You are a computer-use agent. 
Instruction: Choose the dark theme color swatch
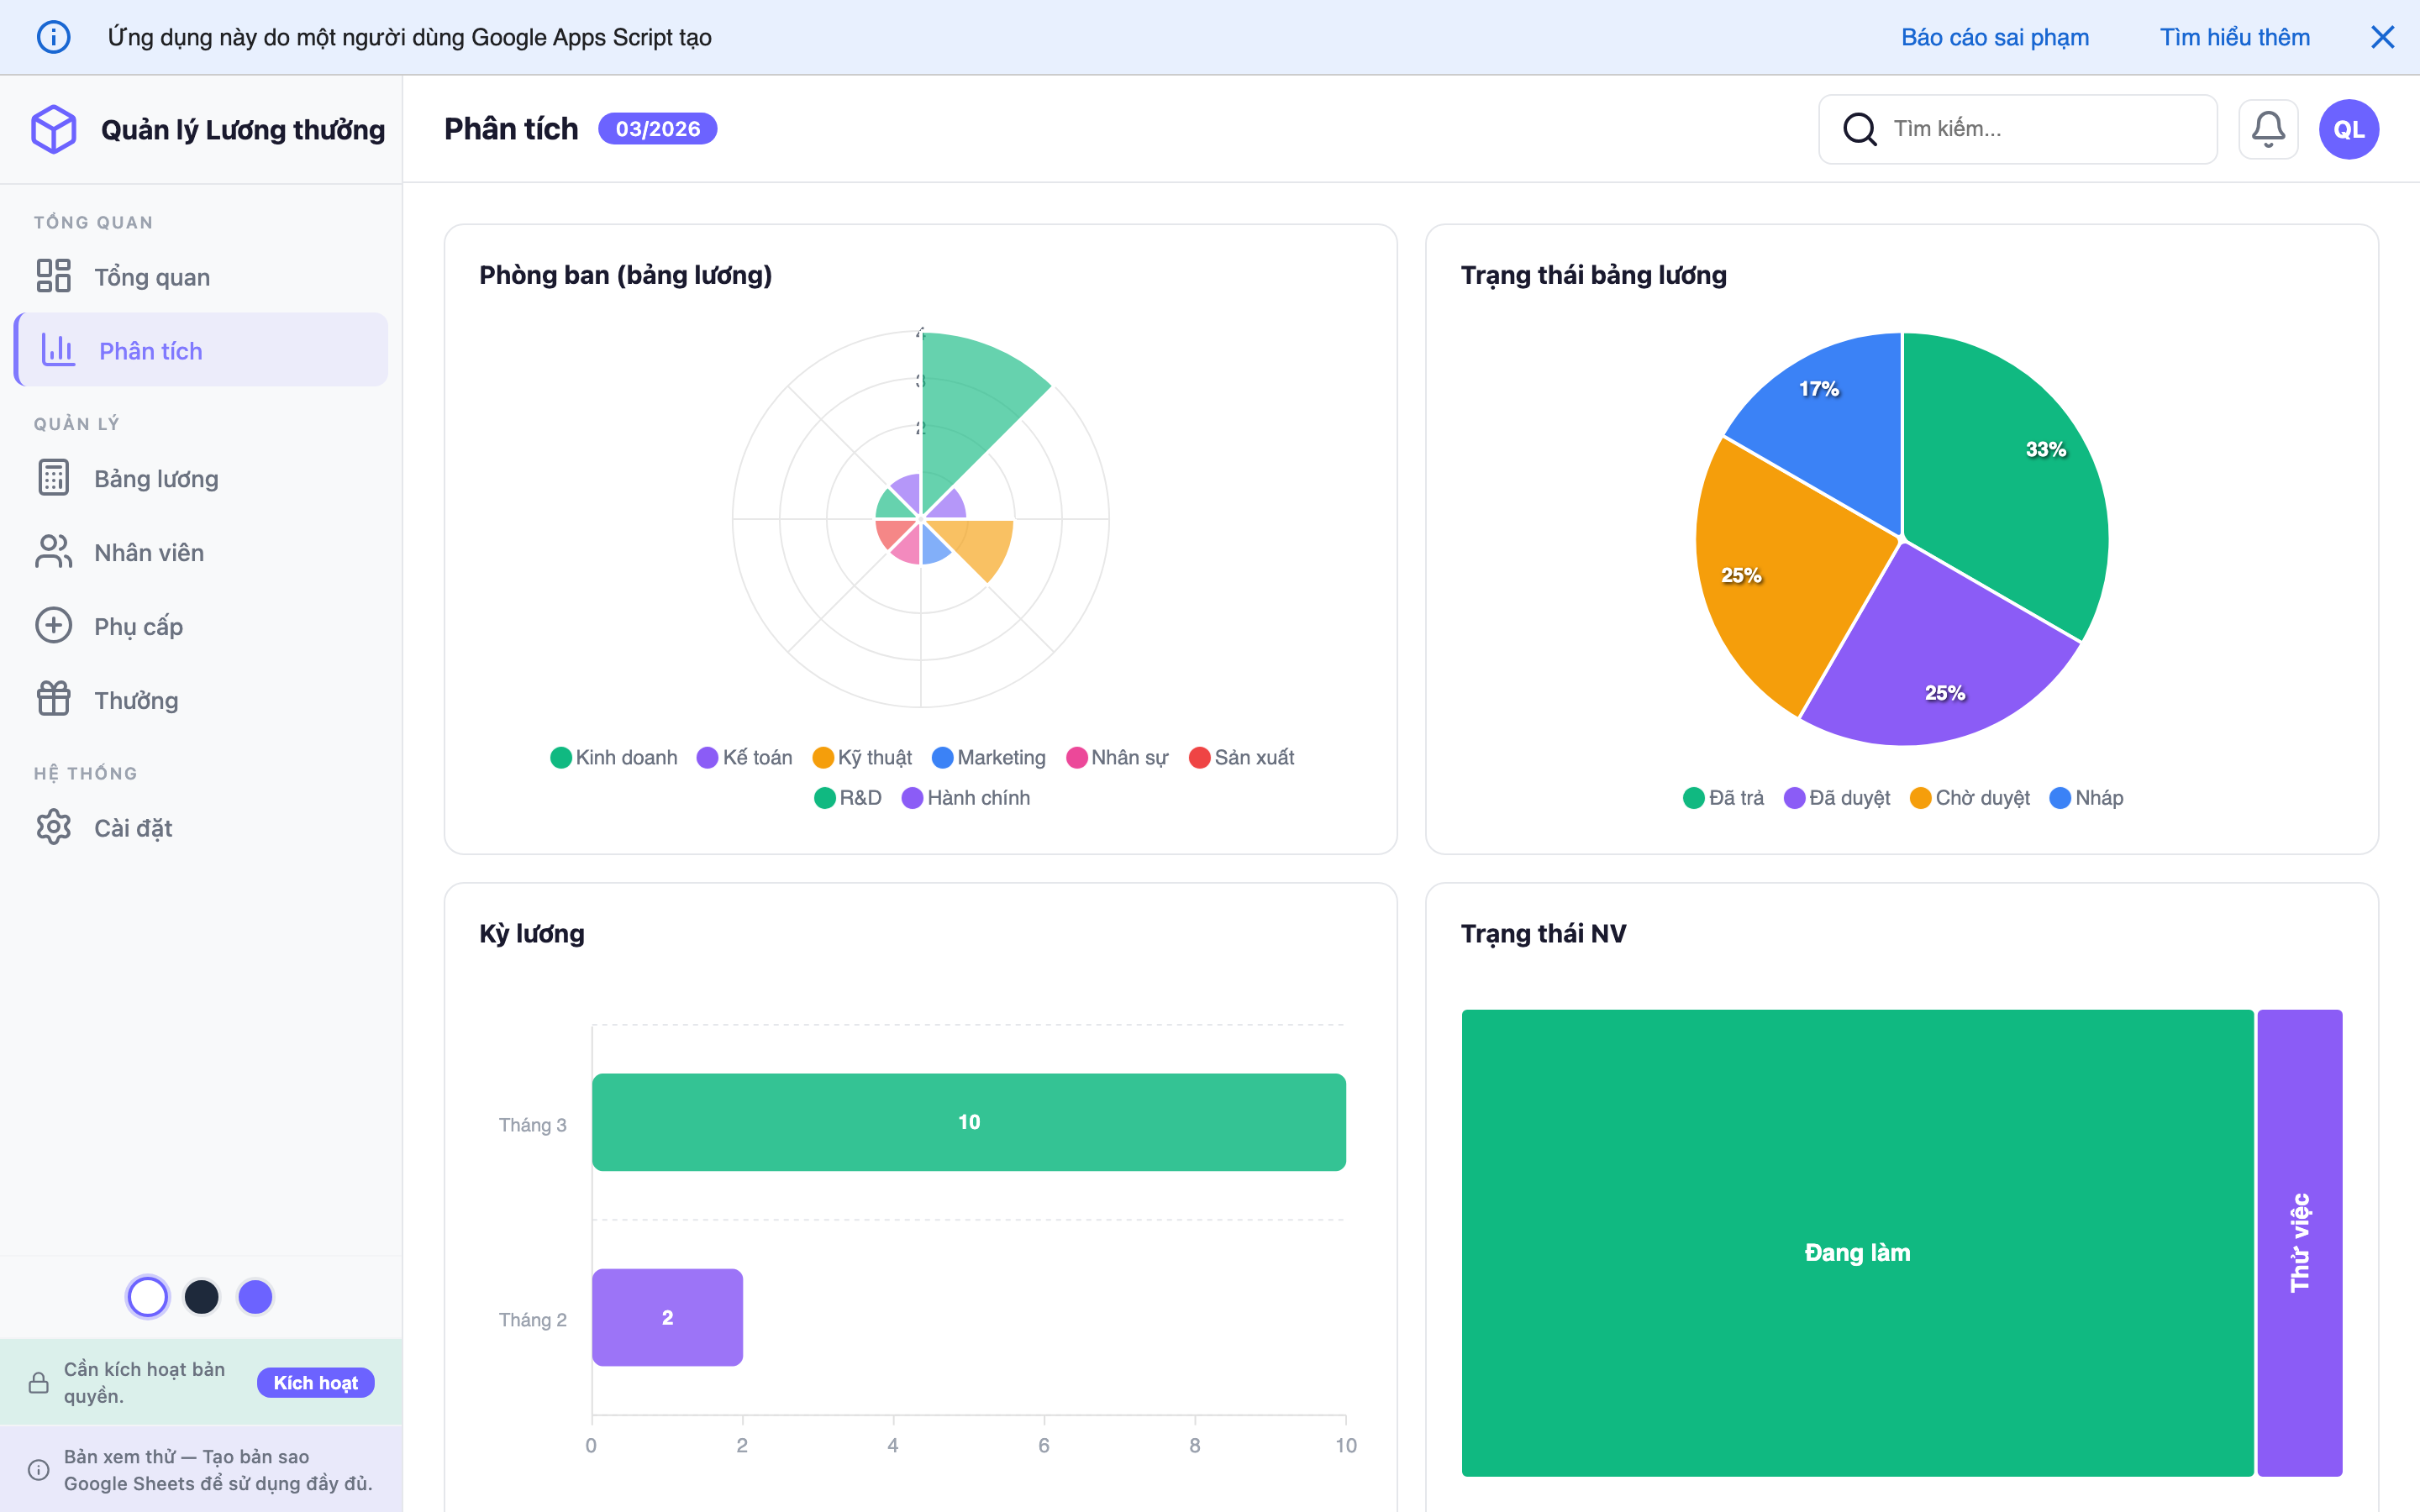click(x=201, y=1297)
